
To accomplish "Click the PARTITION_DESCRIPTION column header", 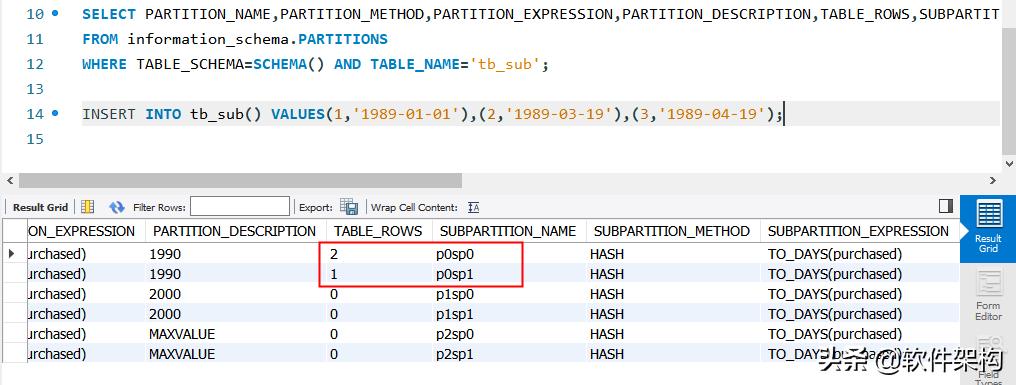I will tap(235, 231).
